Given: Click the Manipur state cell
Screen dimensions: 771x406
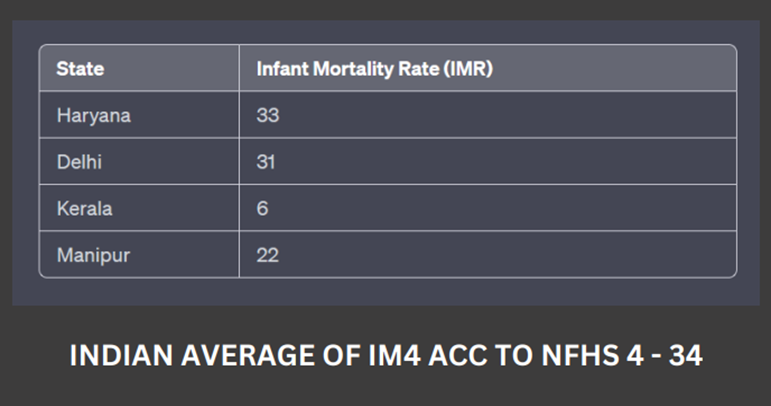Looking at the screenshot, I should click(93, 255).
